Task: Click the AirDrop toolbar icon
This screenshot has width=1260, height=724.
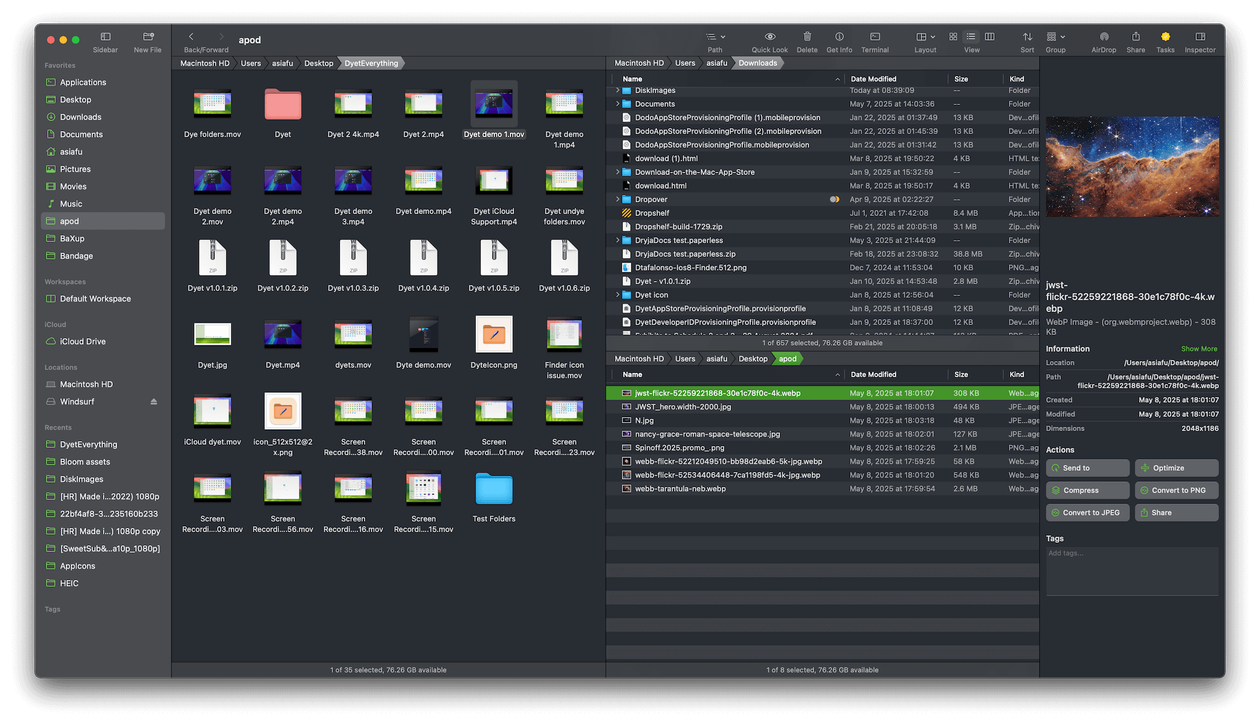Action: pyautogui.click(x=1104, y=37)
